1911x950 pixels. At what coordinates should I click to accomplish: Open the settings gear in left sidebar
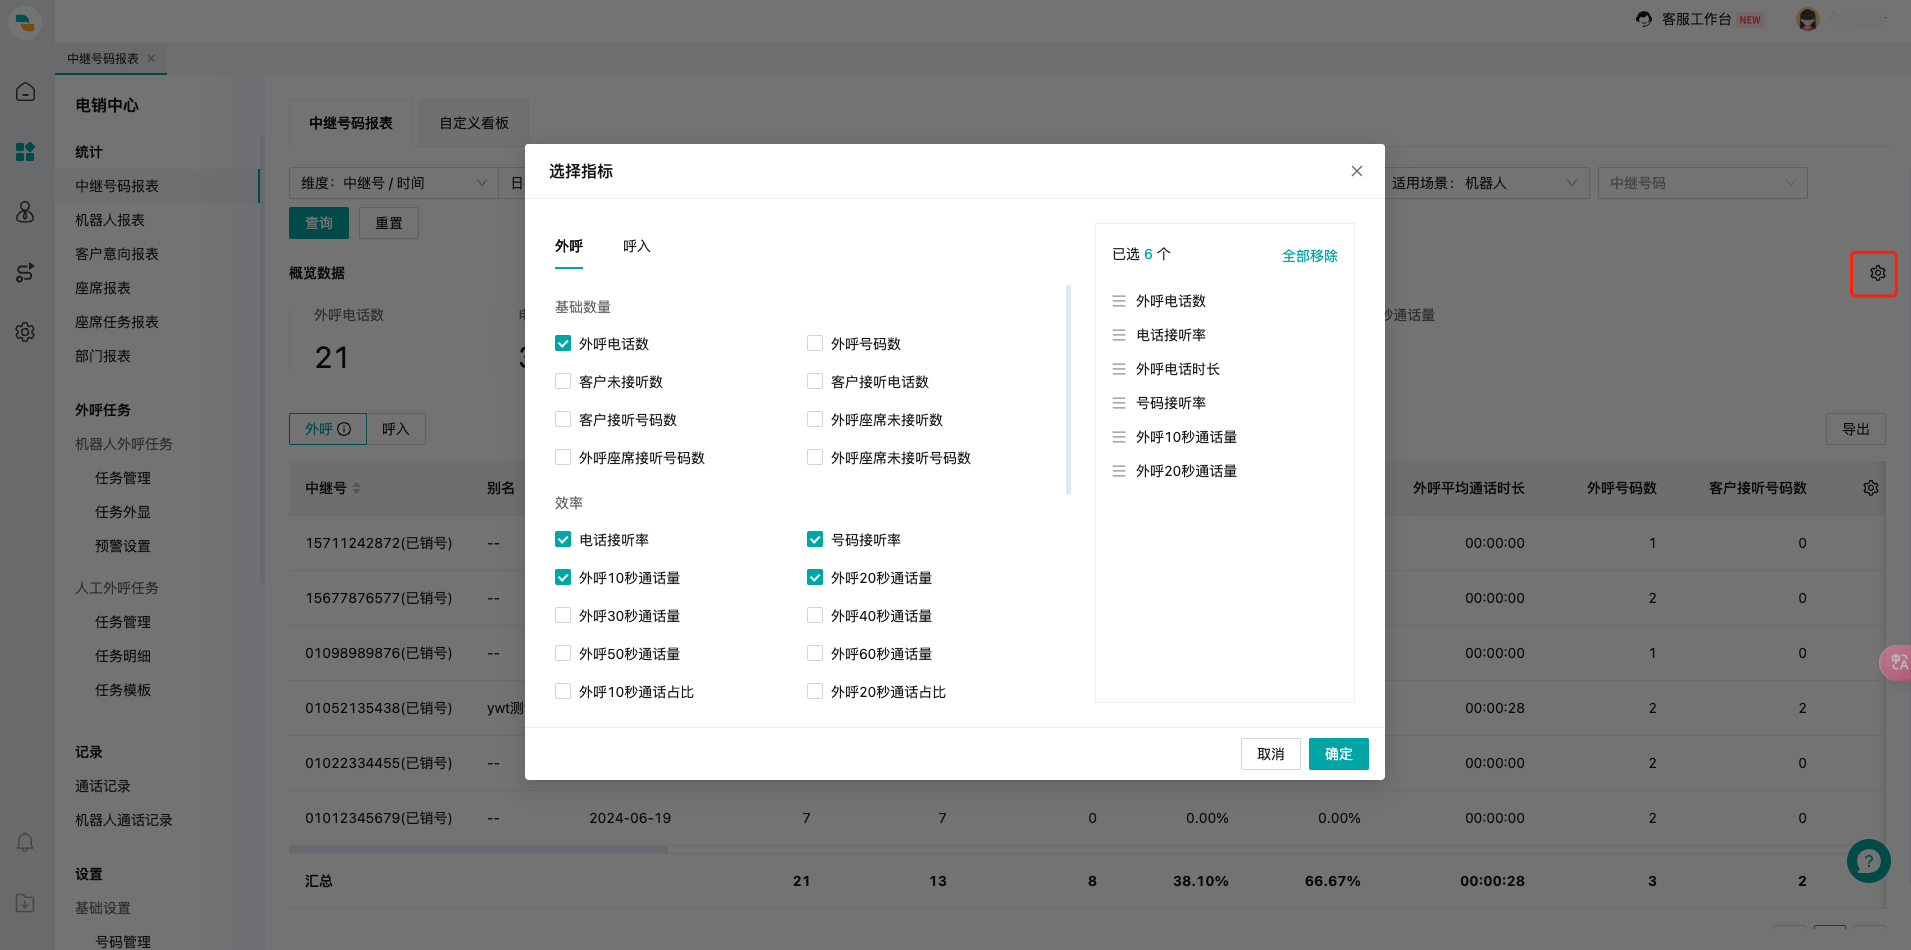tap(26, 332)
